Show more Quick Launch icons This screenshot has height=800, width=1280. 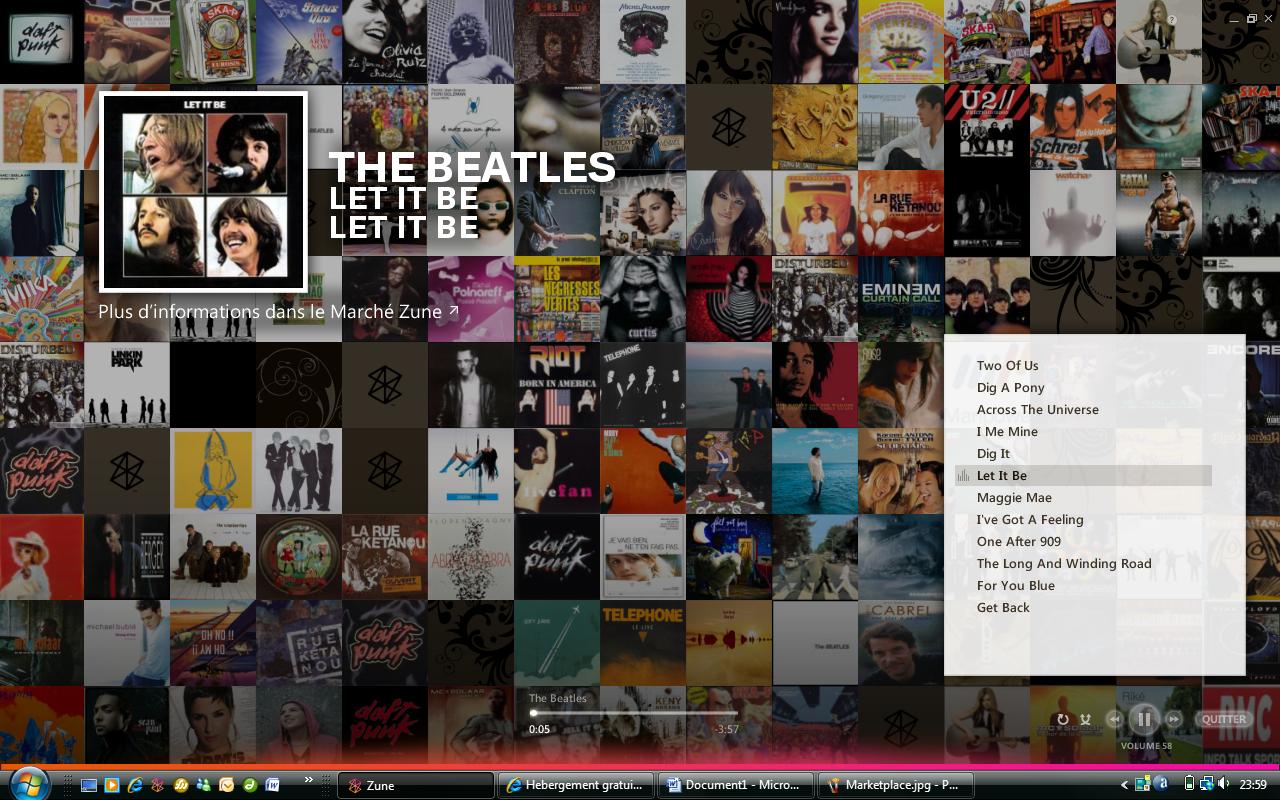click(309, 780)
